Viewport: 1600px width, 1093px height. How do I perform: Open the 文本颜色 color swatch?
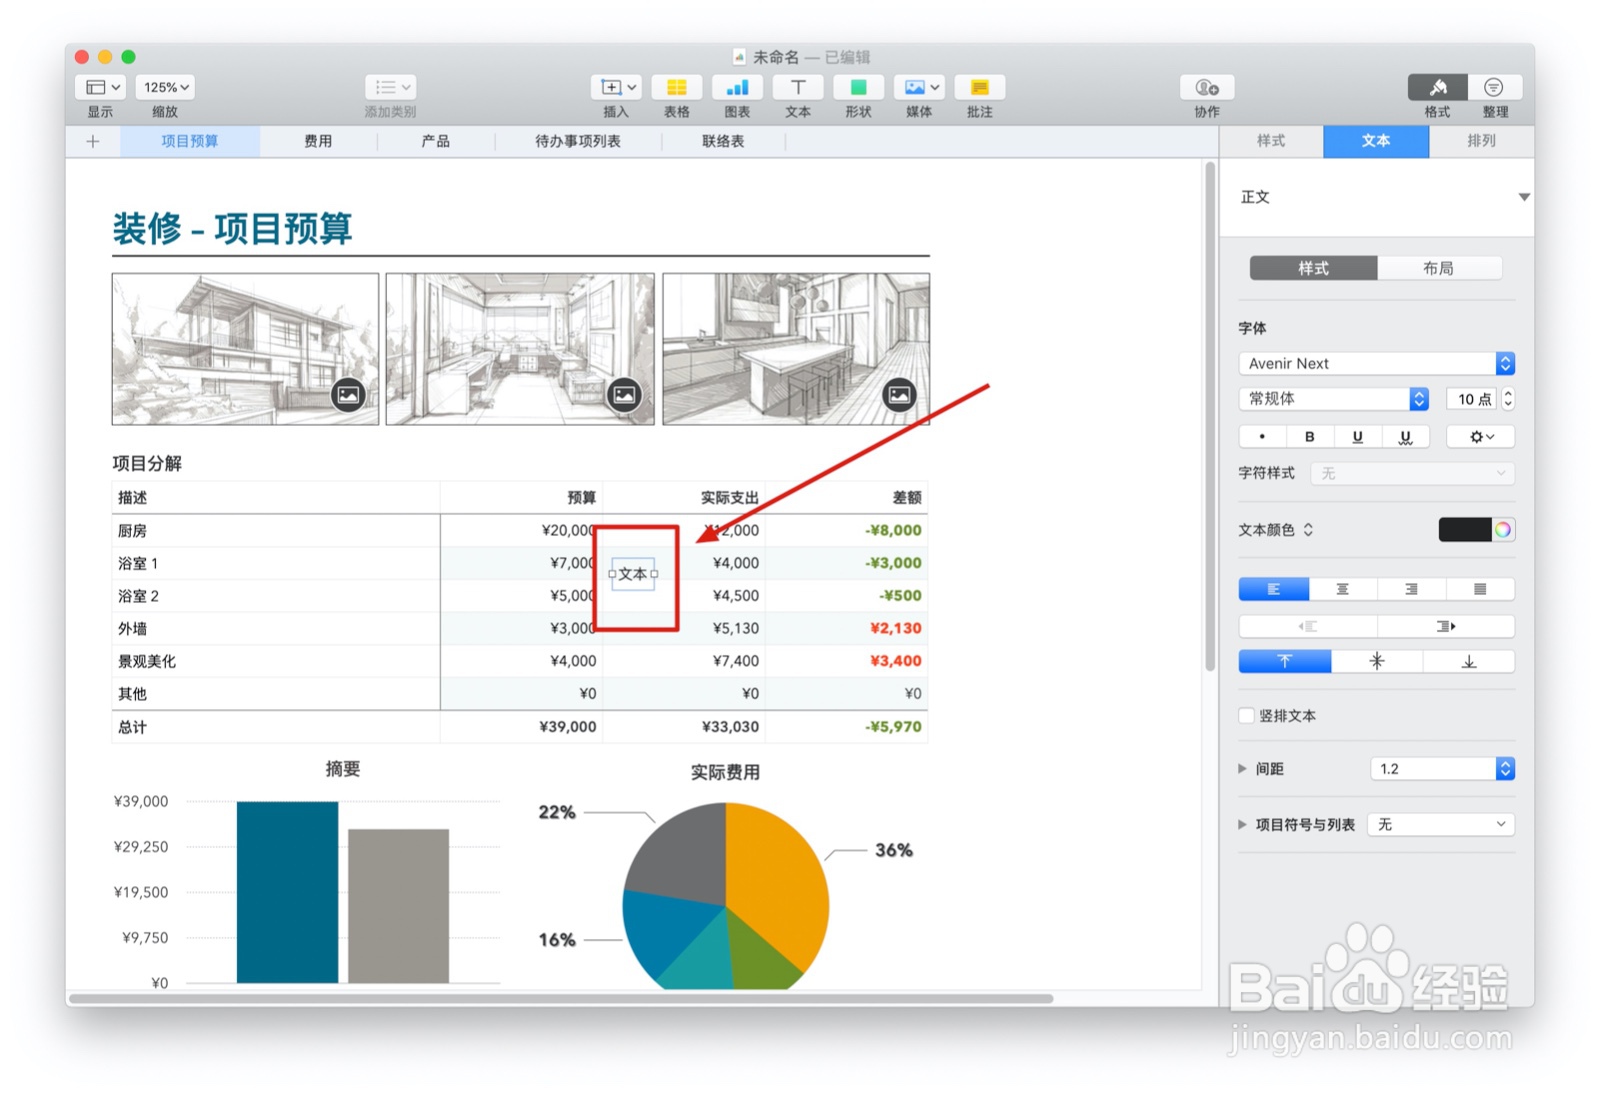[x=1464, y=529]
